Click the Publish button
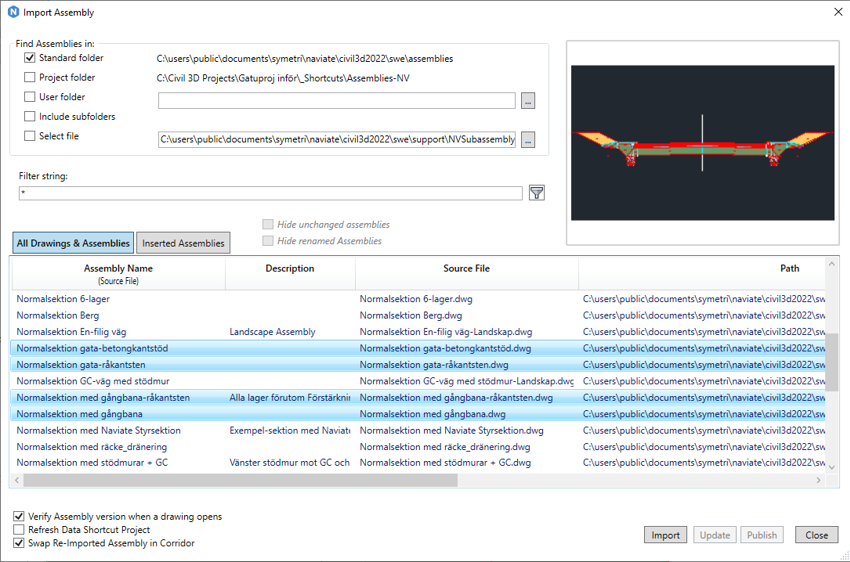Image resolution: width=850 pixels, height=562 pixels. pos(762,535)
